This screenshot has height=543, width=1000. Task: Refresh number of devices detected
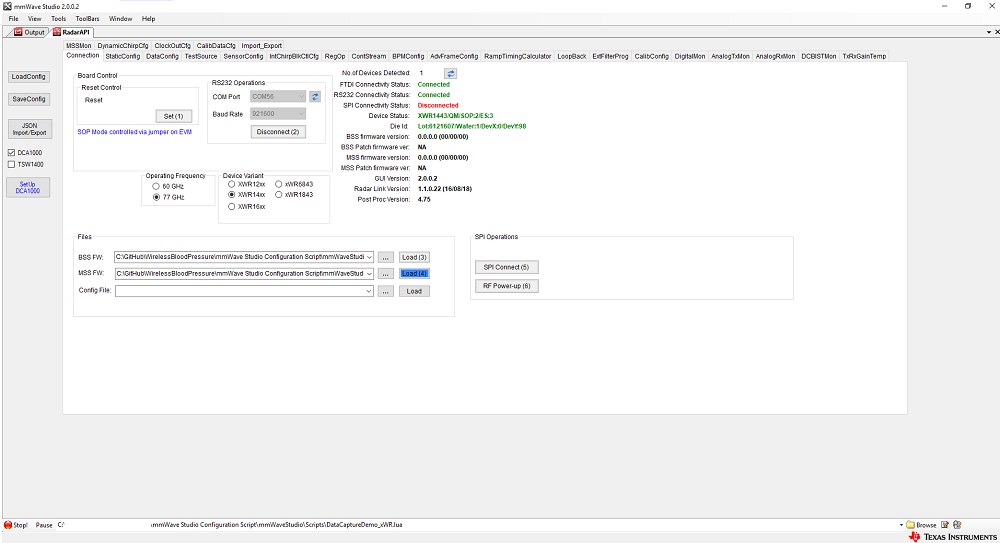[450, 73]
